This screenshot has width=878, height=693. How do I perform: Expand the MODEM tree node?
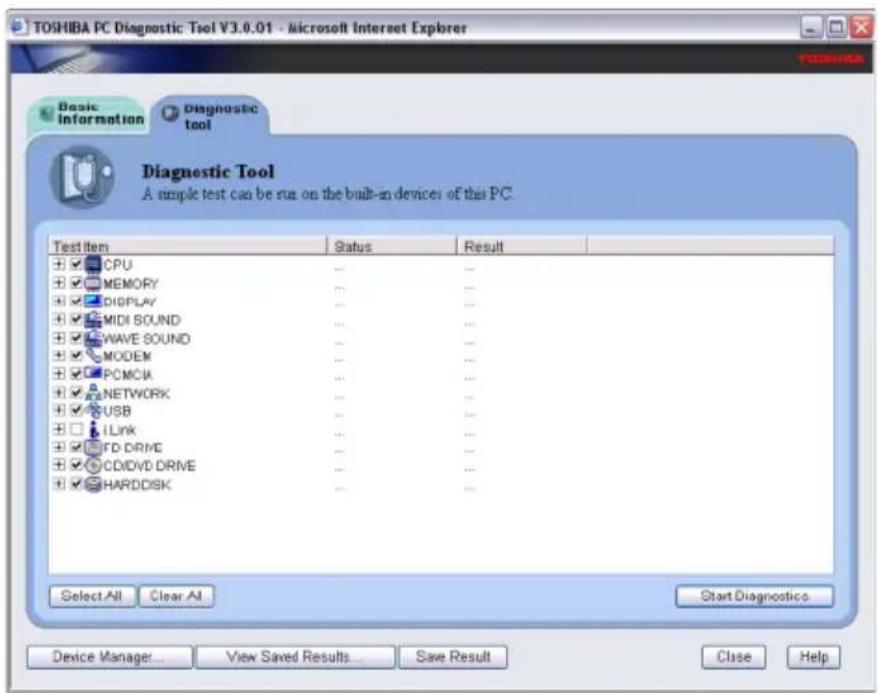click(x=59, y=356)
